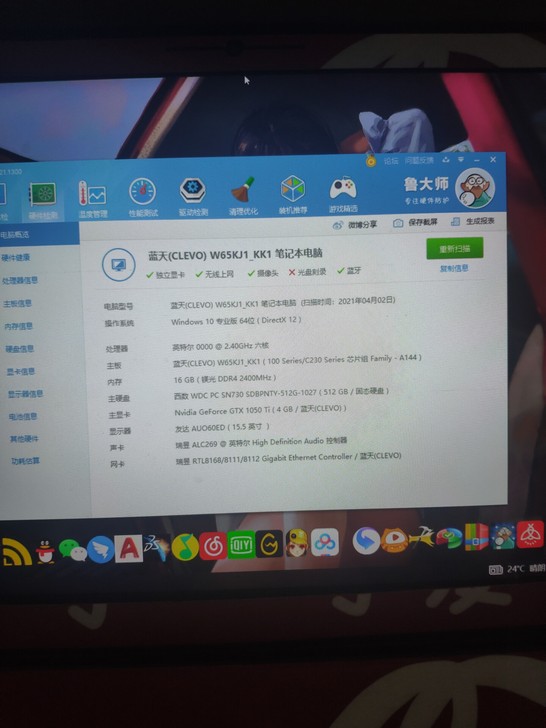Click Nvidia GeForce GTX 1050 Ti text
546x728 pixels.
[x=260, y=411]
